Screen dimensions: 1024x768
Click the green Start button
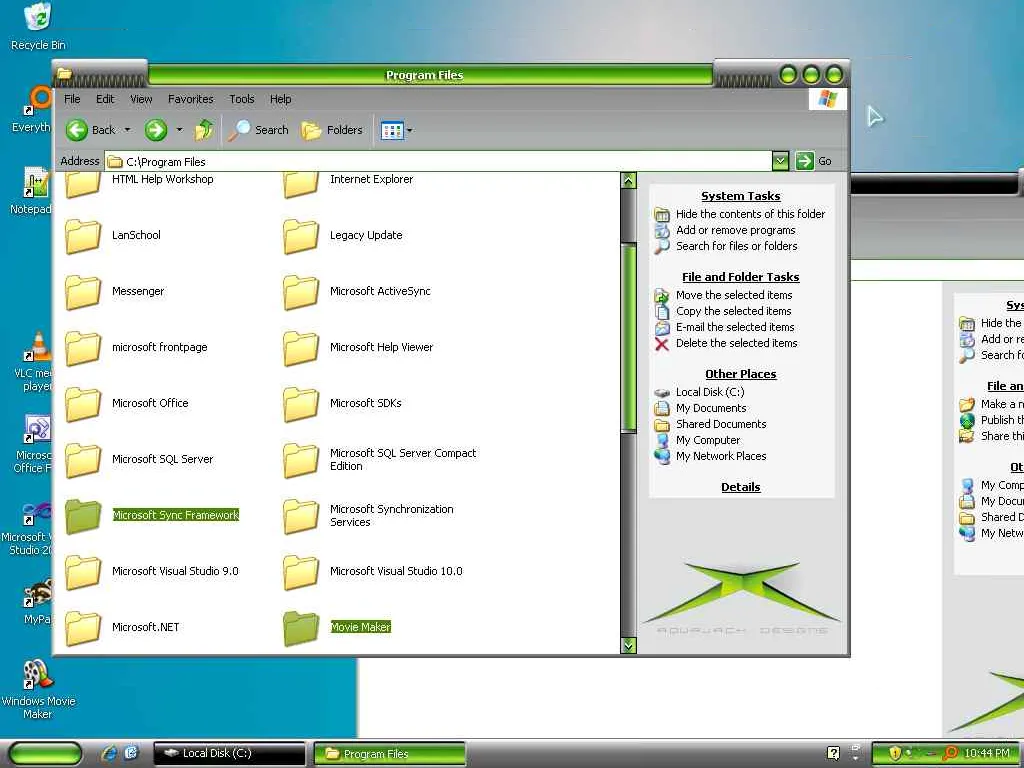coord(44,754)
